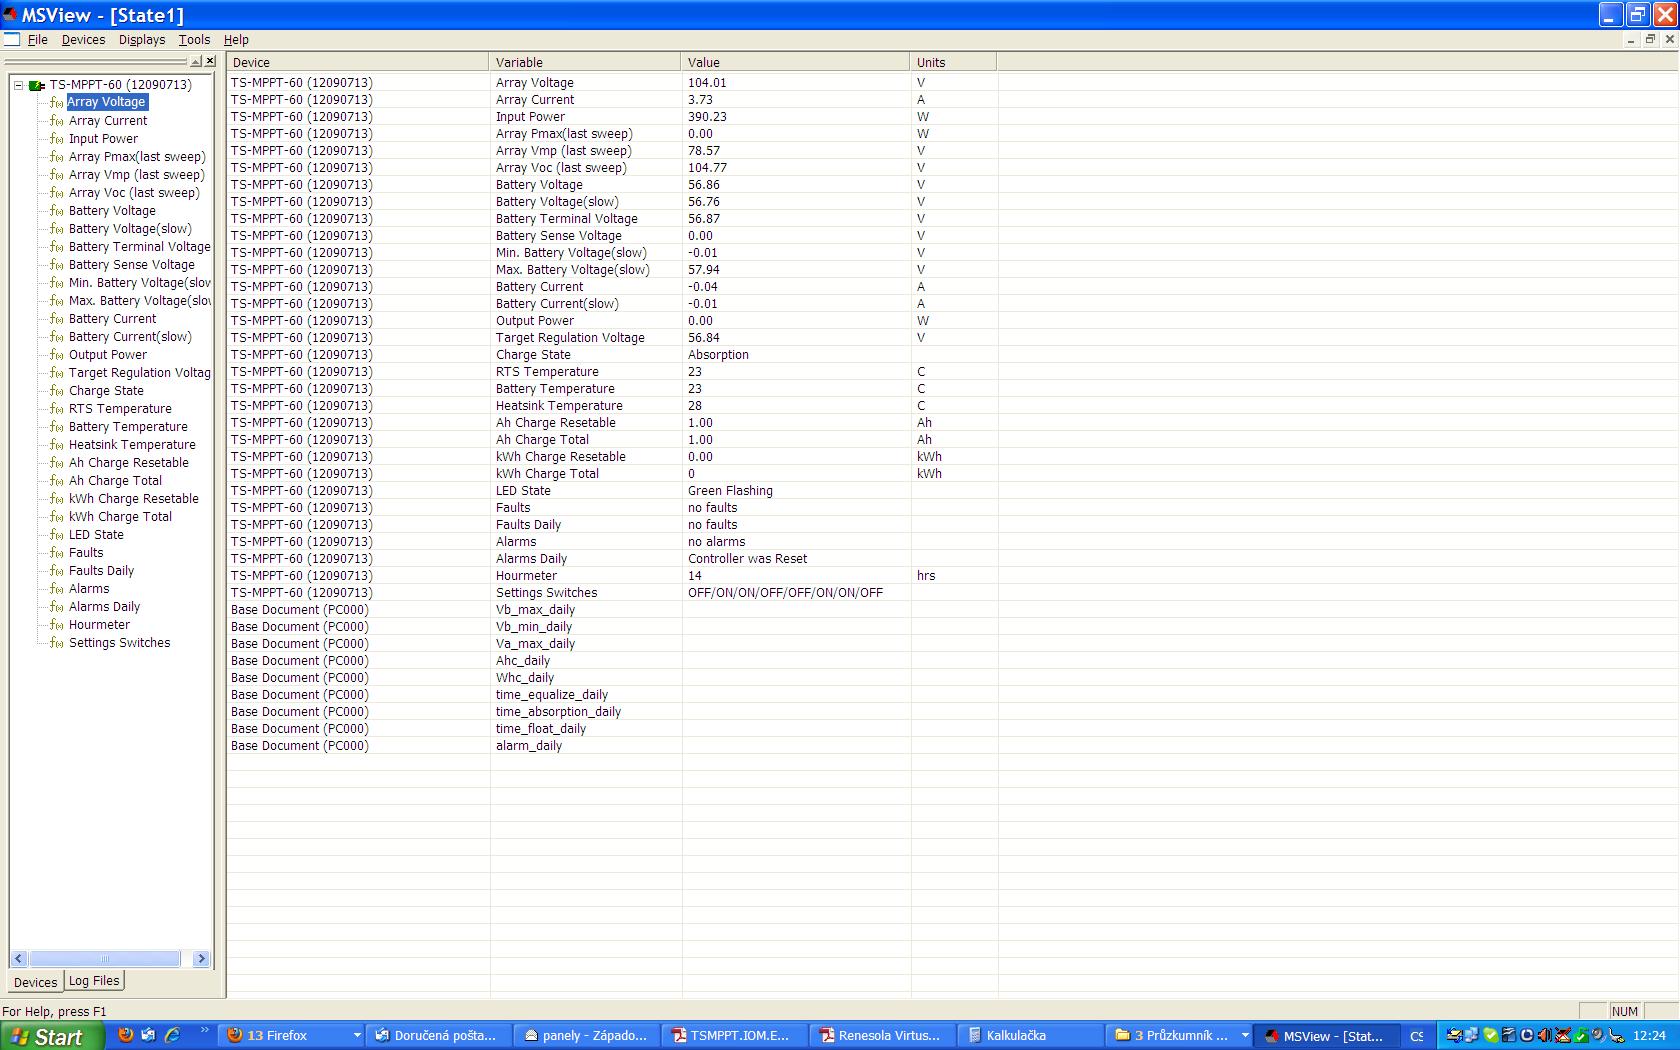Viewport: 1680px width, 1050px height.
Task: Select Battery Terminal Voltage in the tree
Action: tap(140, 247)
